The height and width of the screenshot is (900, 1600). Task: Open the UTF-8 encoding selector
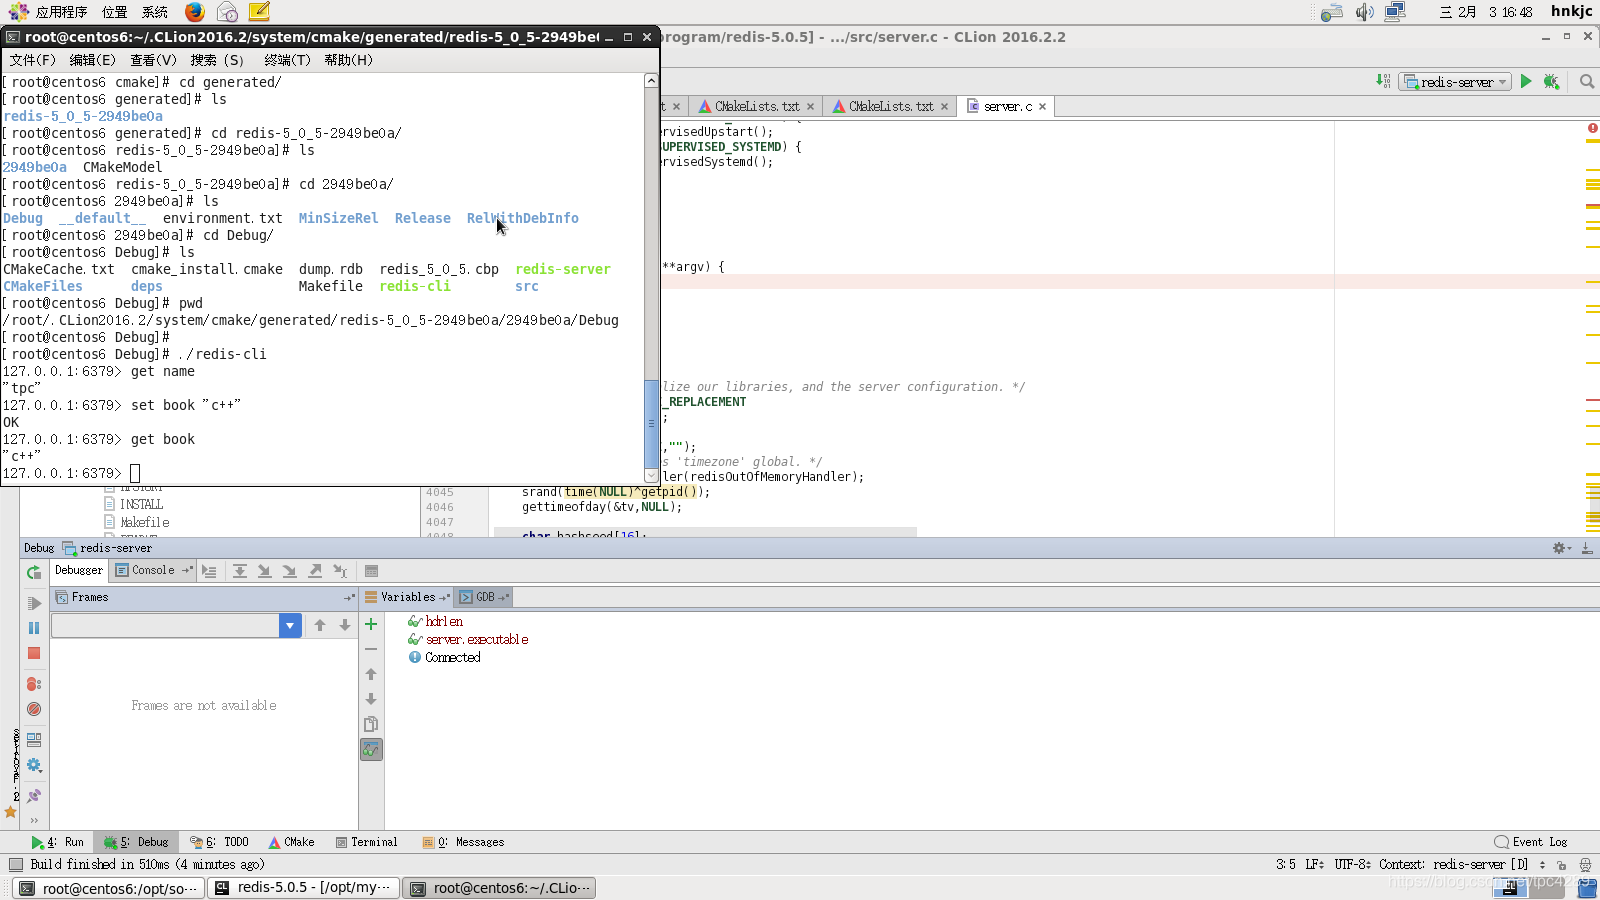[1350, 864]
